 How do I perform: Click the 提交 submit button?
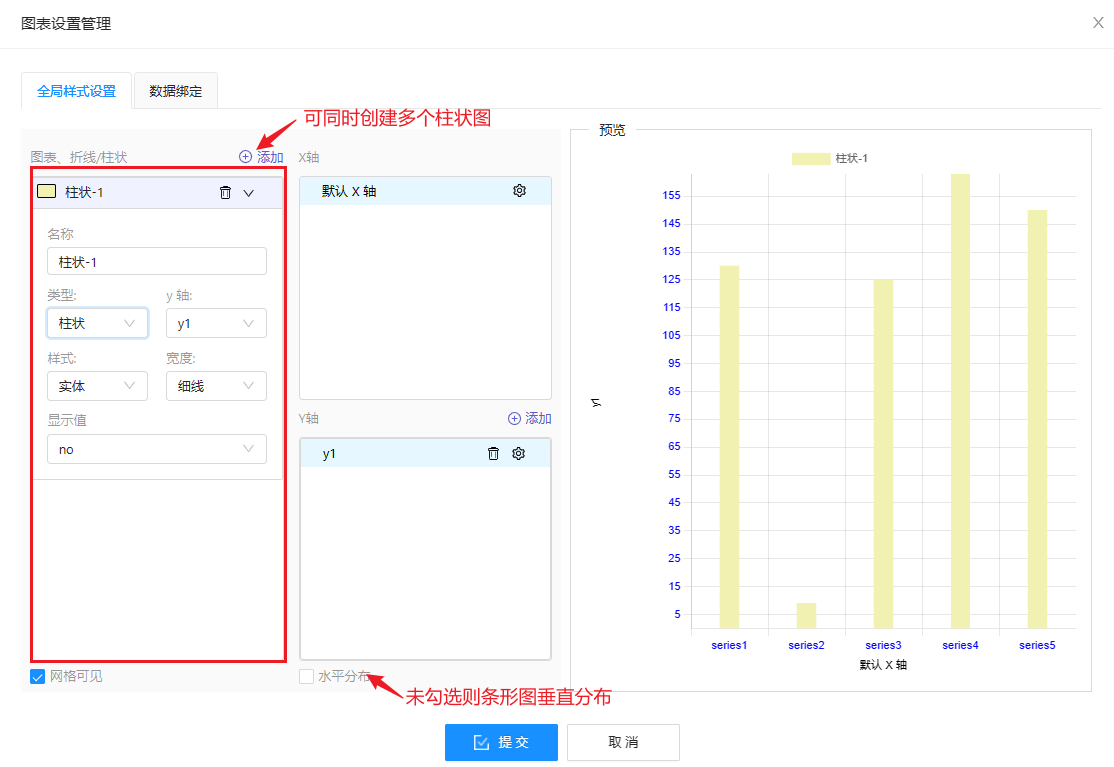coord(501,742)
